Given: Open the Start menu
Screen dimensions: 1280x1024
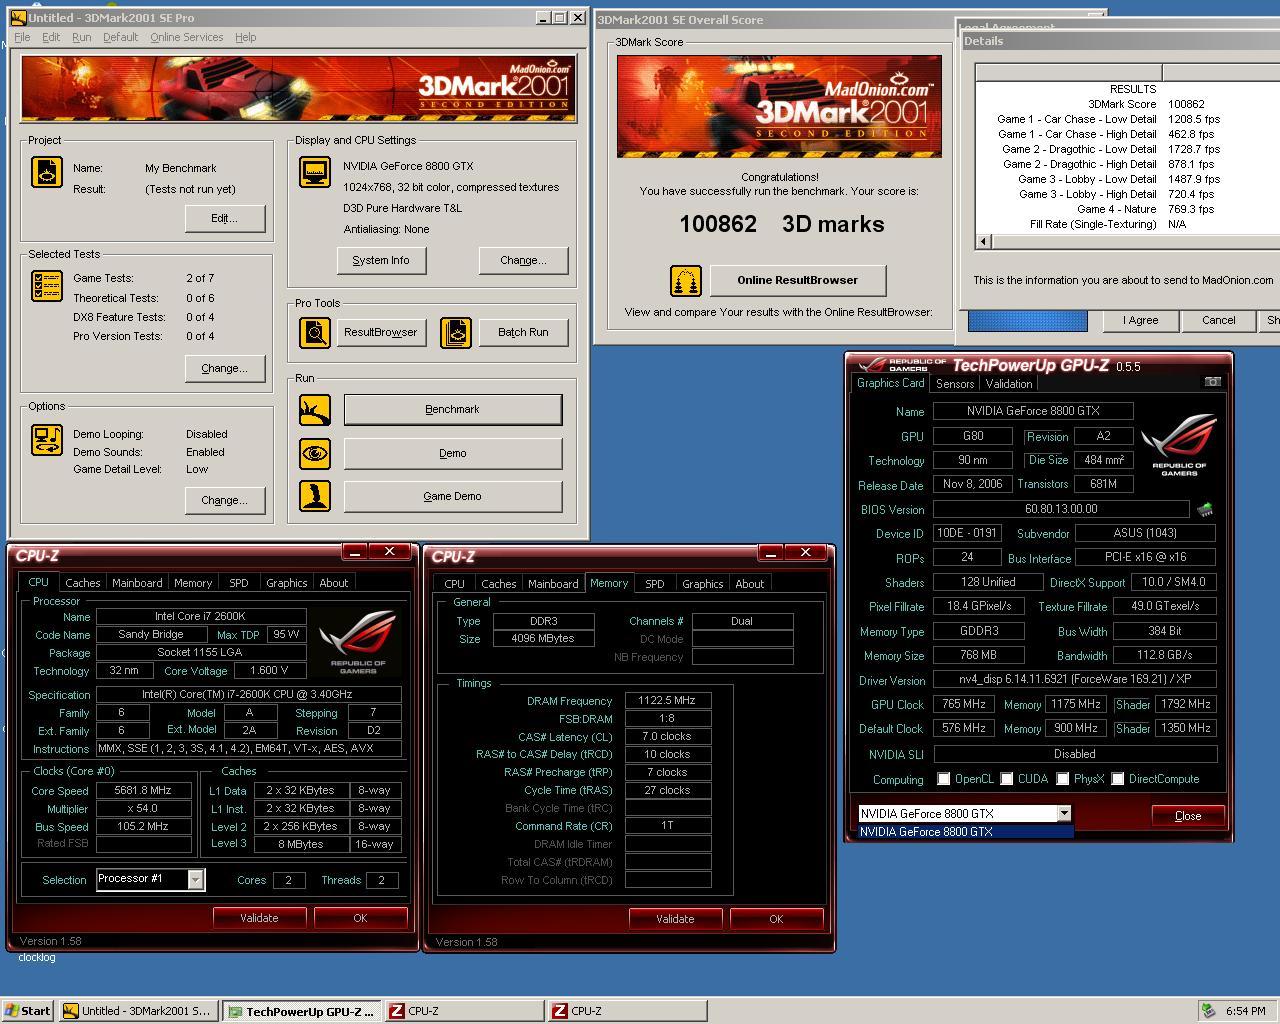Looking at the screenshot, I should pyautogui.click(x=27, y=1011).
